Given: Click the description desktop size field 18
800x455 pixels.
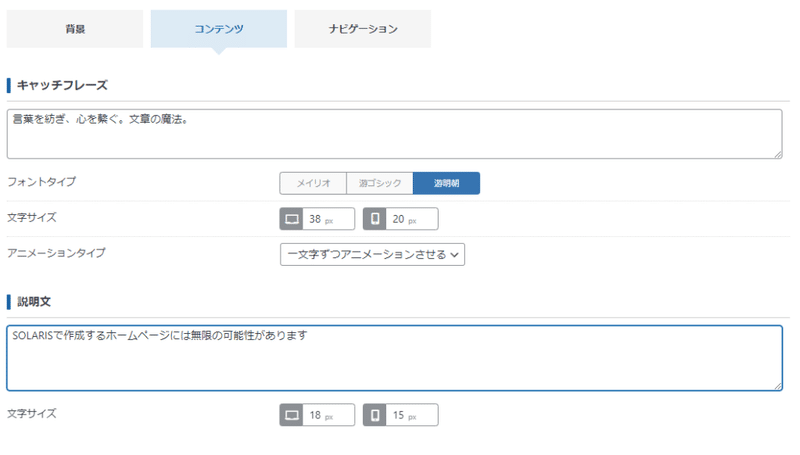Looking at the screenshot, I should [329, 415].
